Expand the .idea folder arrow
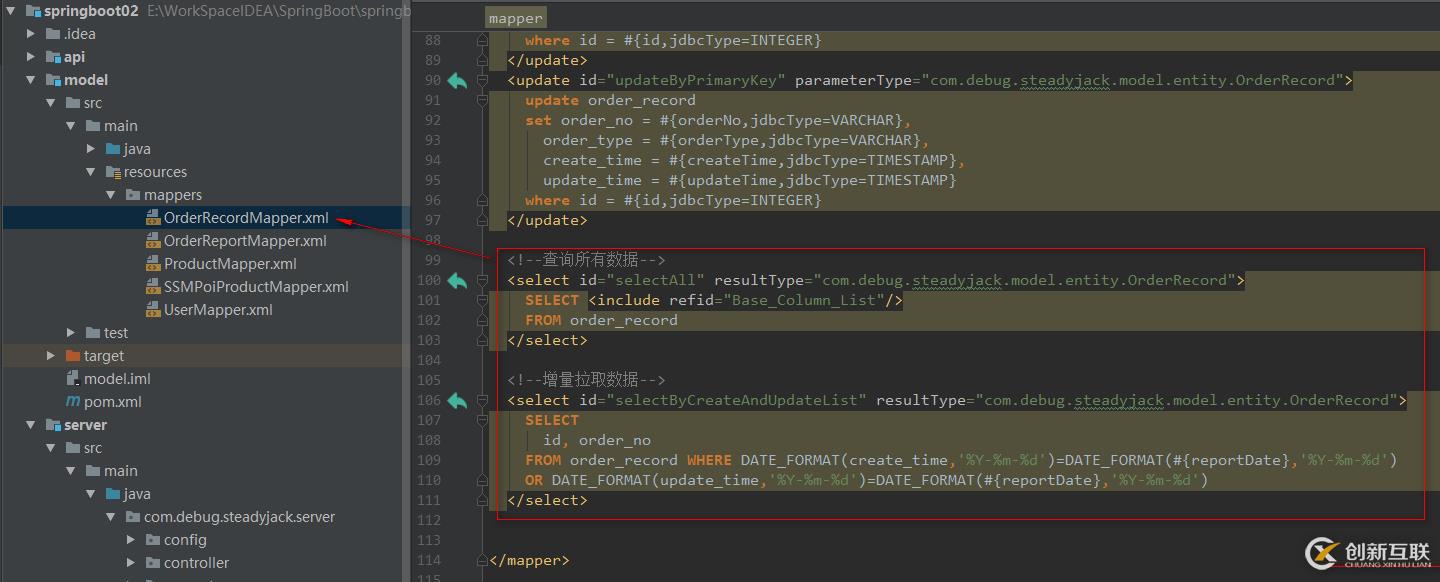Screen dimensions: 1440x582 [31, 34]
